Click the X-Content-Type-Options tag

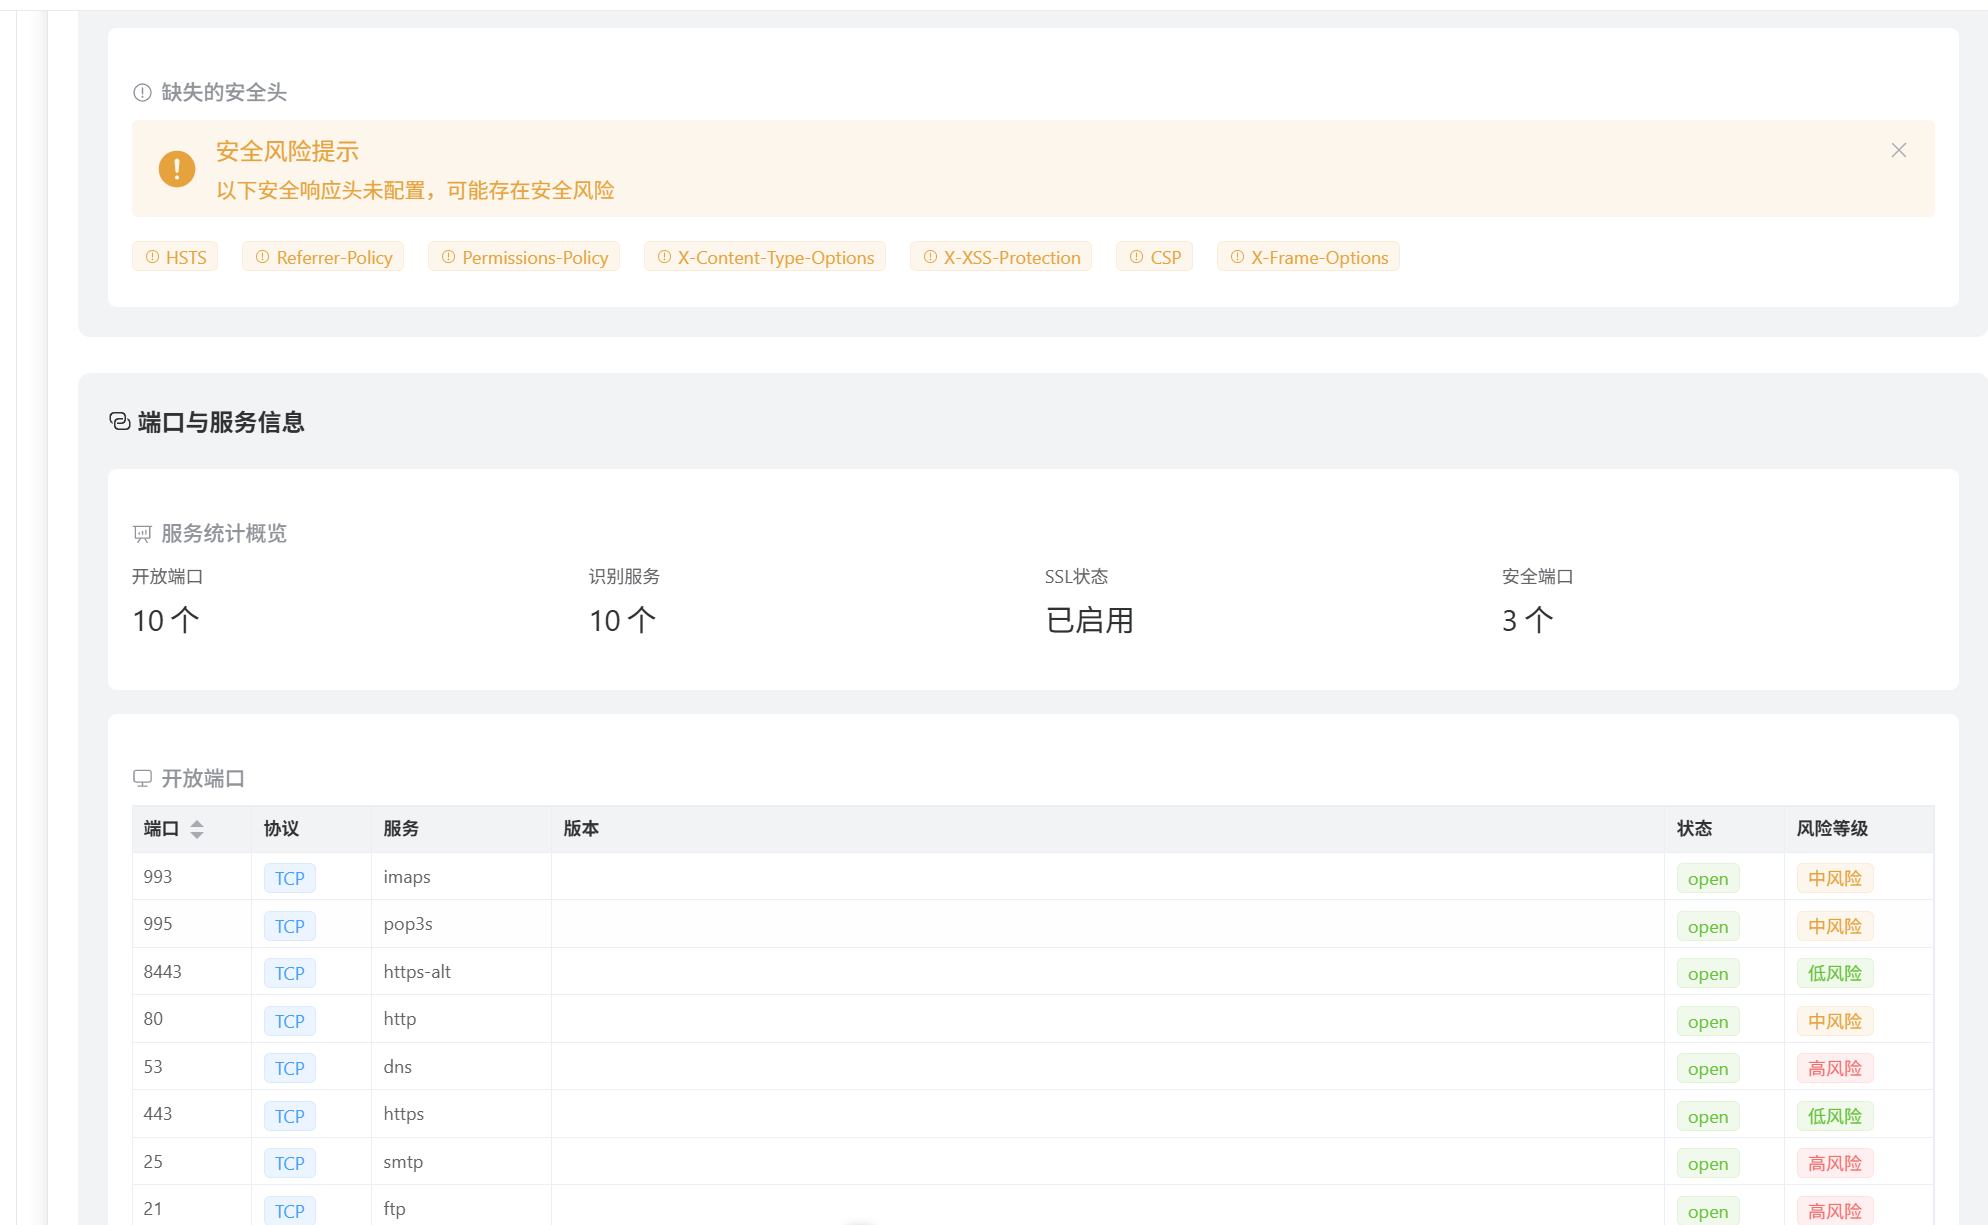(x=765, y=257)
